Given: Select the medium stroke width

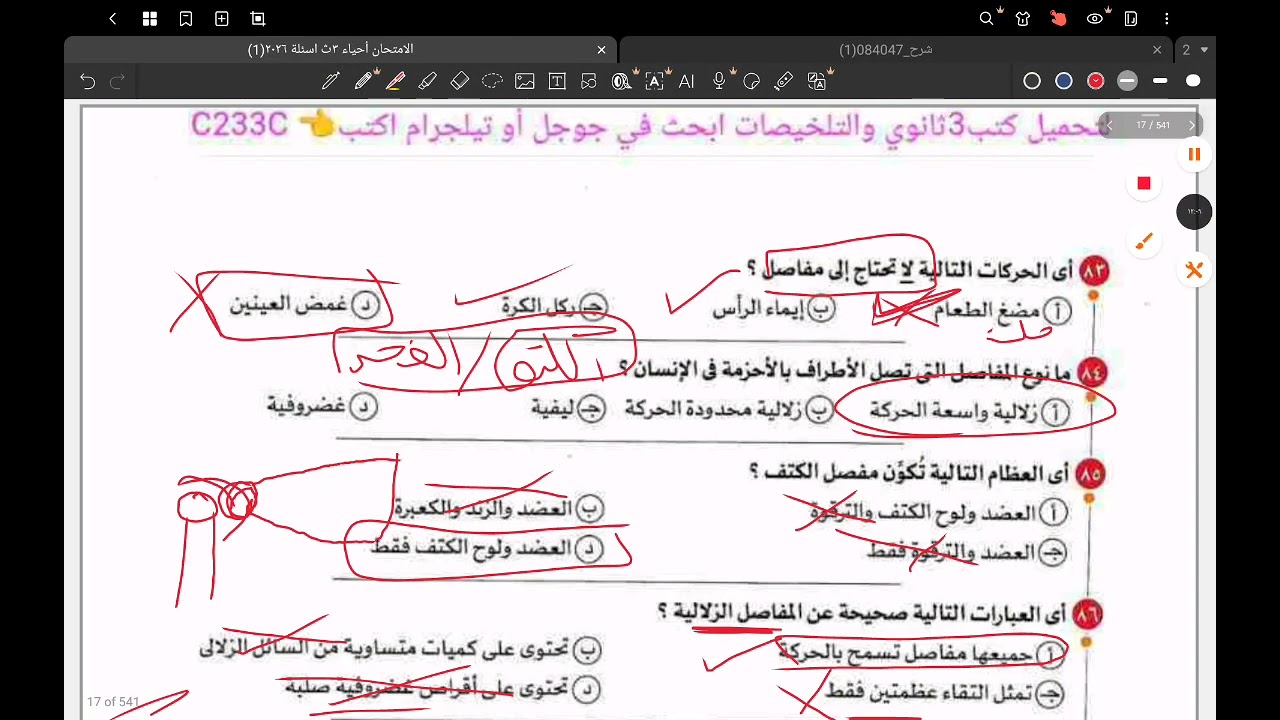Looking at the screenshot, I should point(1160,81).
